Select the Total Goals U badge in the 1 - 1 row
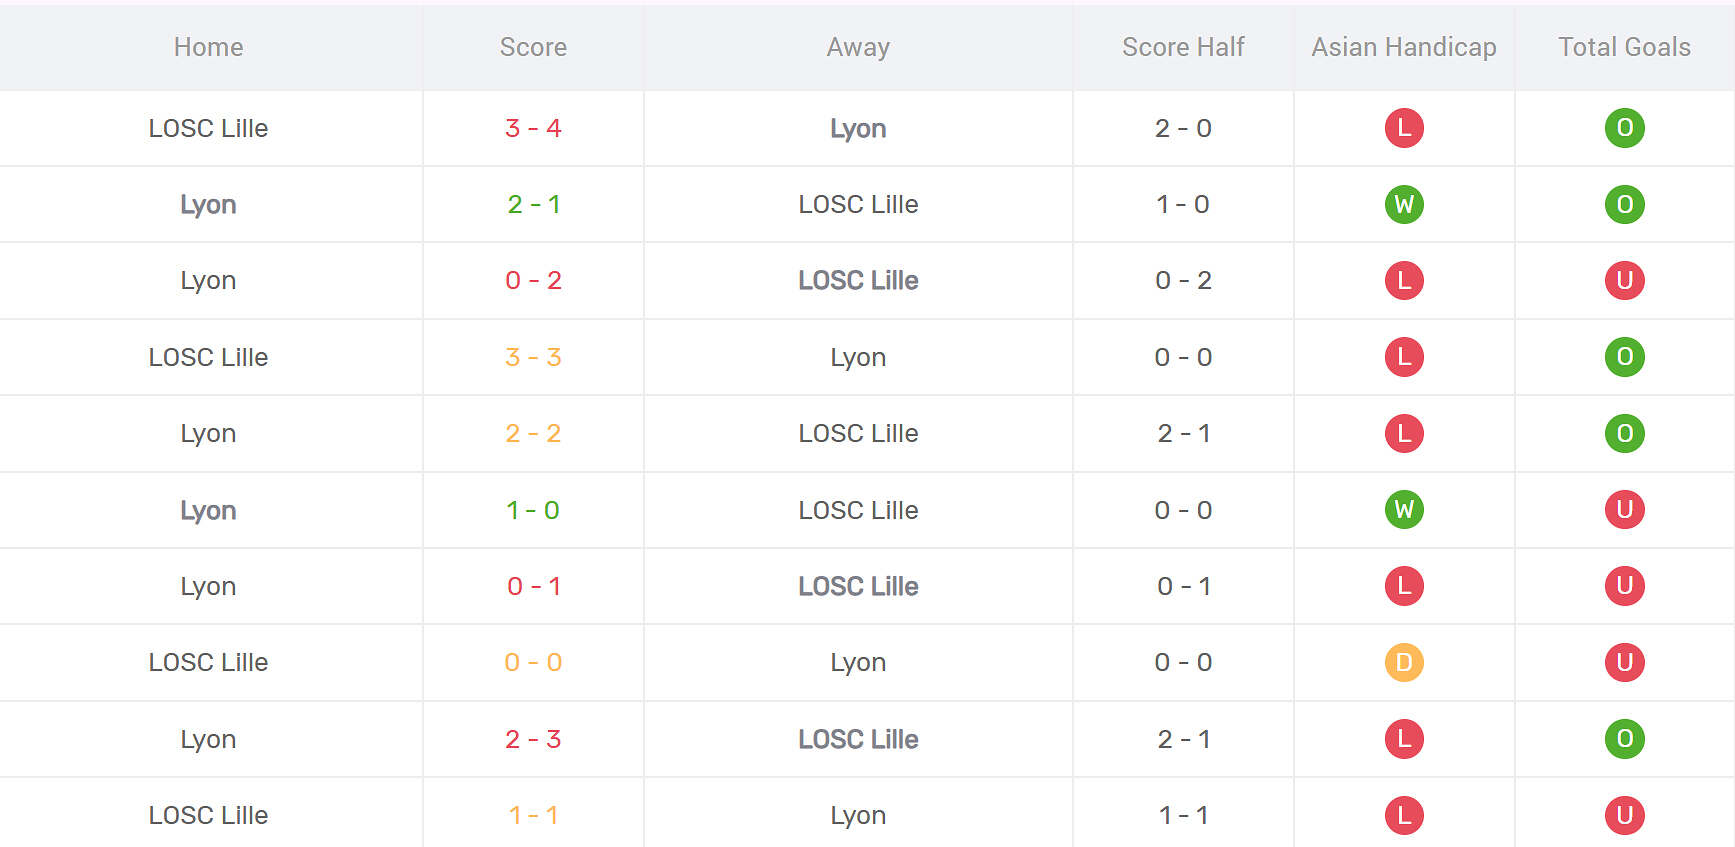Image resolution: width=1735 pixels, height=847 pixels. tap(1624, 815)
